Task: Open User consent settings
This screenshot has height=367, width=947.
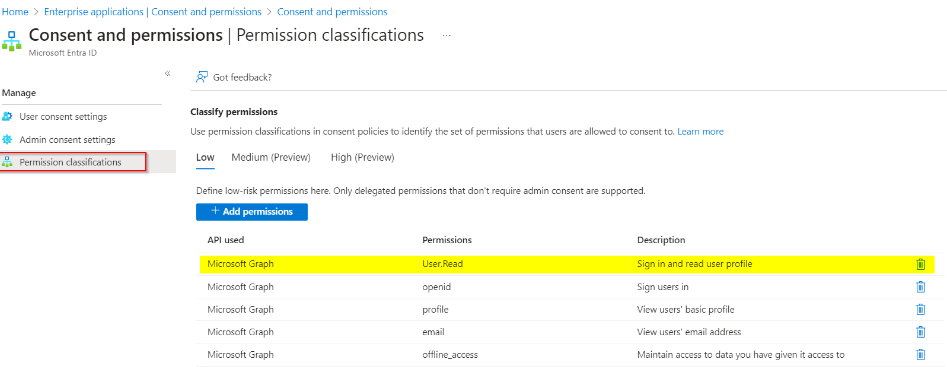Action: click(63, 116)
